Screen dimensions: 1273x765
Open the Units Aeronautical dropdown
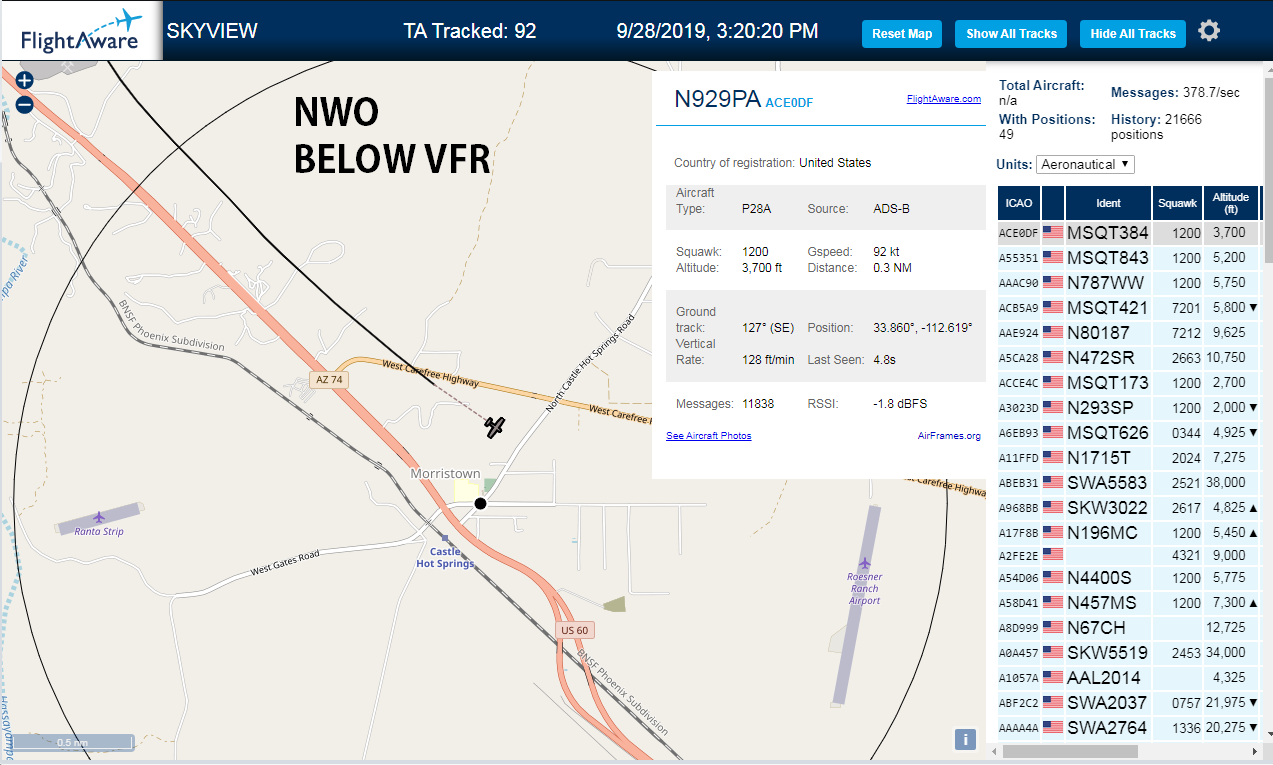(x=1085, y=164)
